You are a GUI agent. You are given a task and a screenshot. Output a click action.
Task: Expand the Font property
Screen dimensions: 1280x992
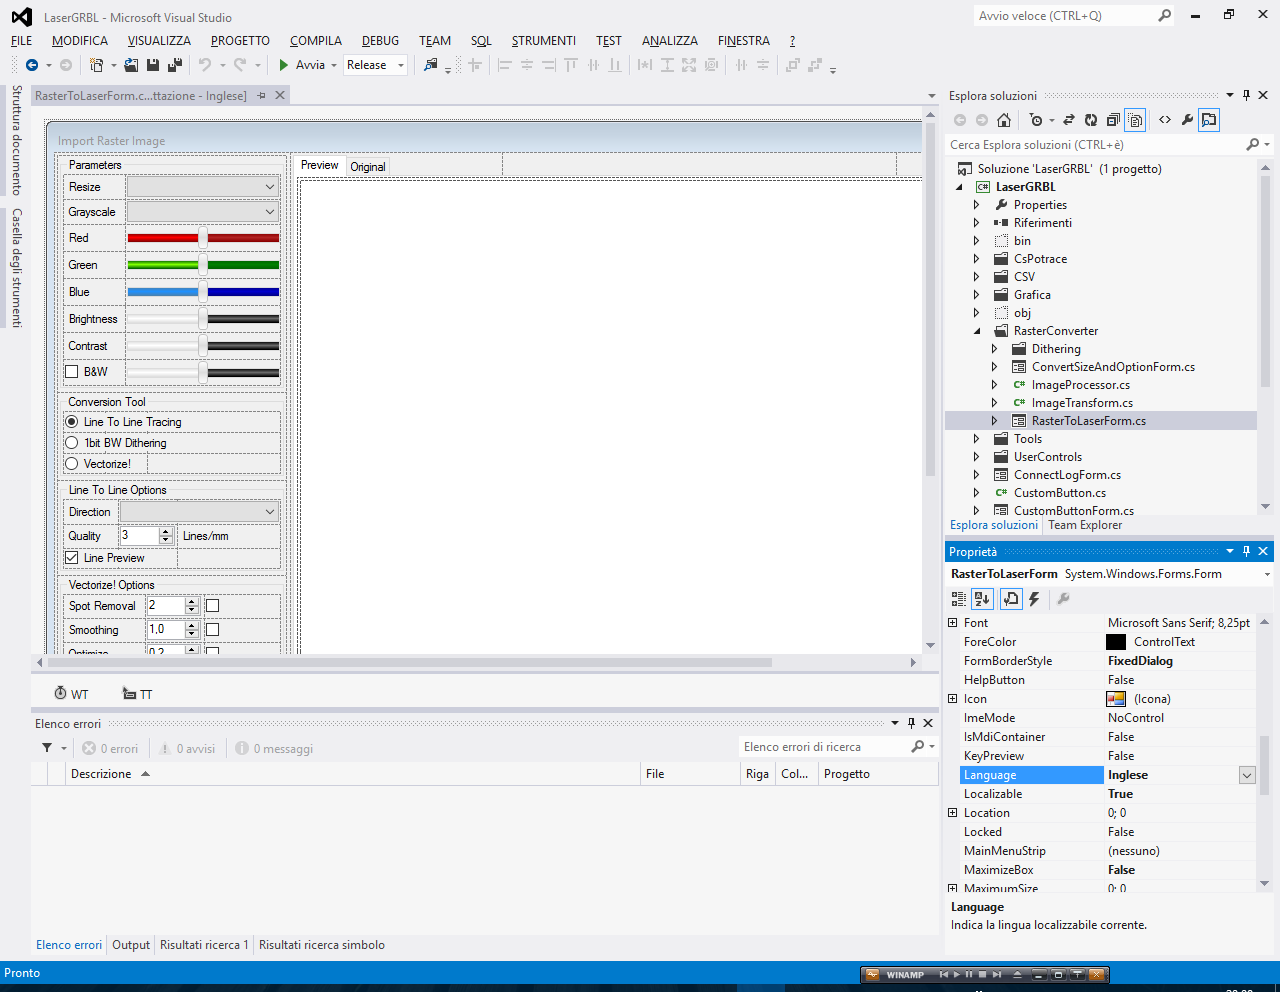(952, 623)
